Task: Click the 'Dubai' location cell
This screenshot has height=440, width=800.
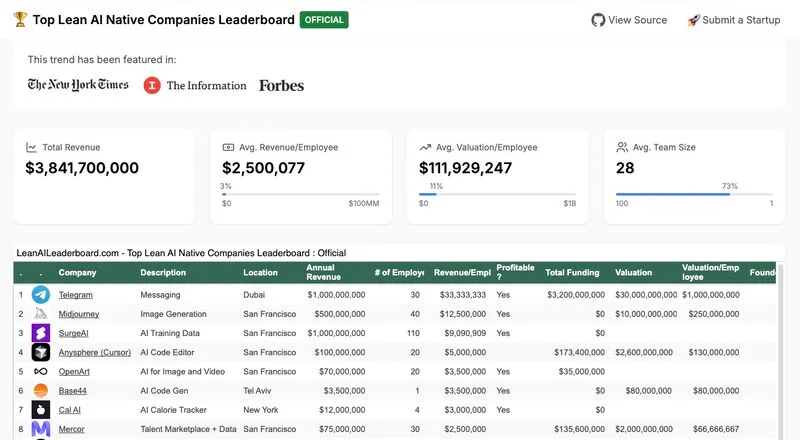Action: point(254,295)
